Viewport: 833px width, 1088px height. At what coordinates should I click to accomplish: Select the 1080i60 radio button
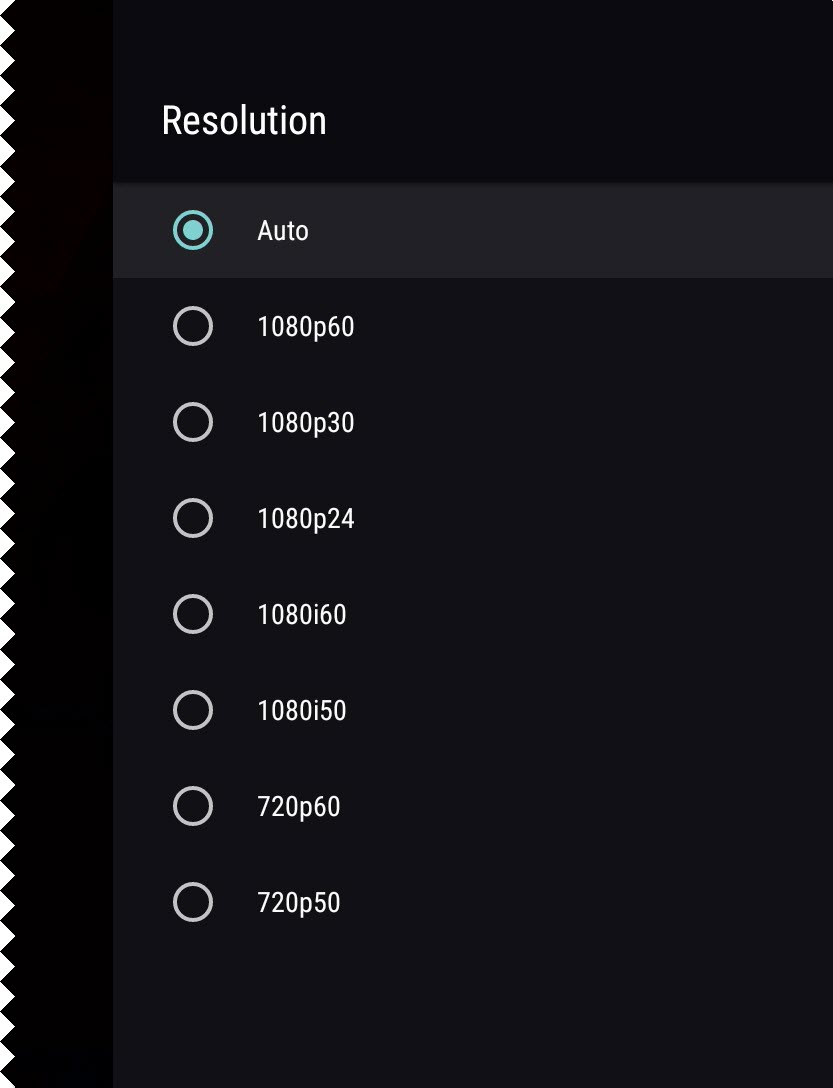(193, 614)
